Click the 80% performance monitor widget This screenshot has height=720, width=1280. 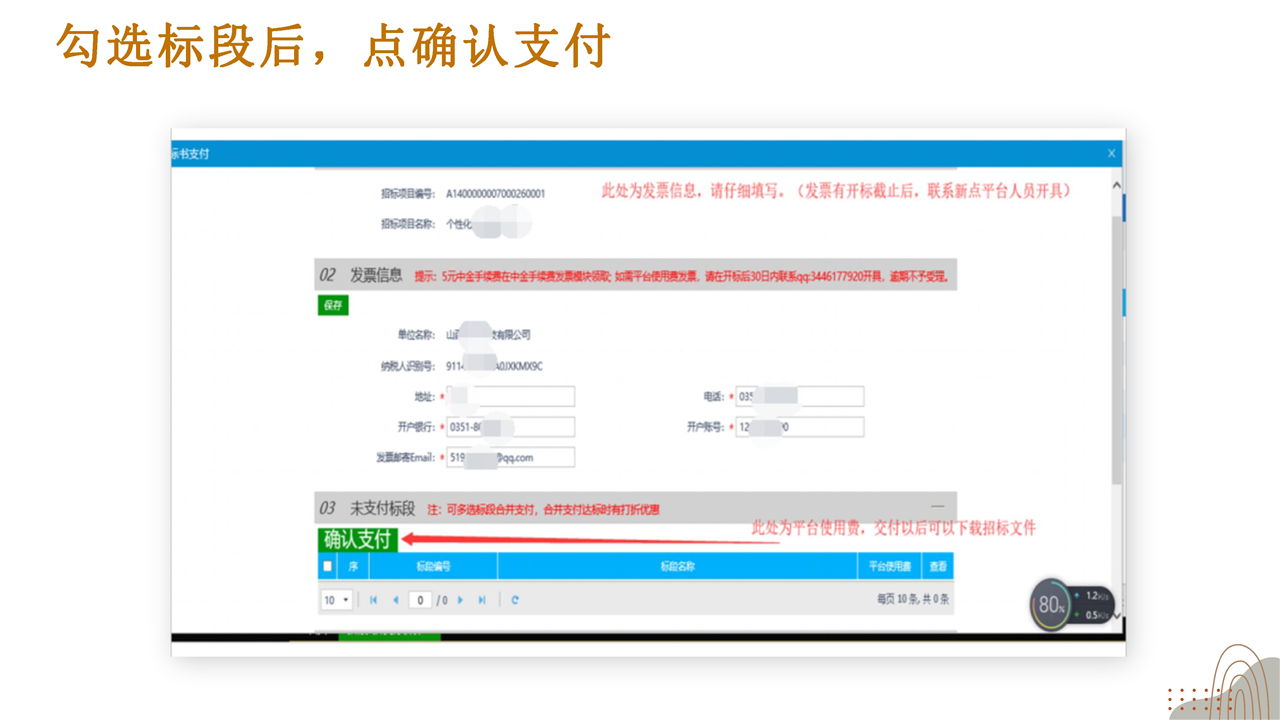coord(1052,605)
